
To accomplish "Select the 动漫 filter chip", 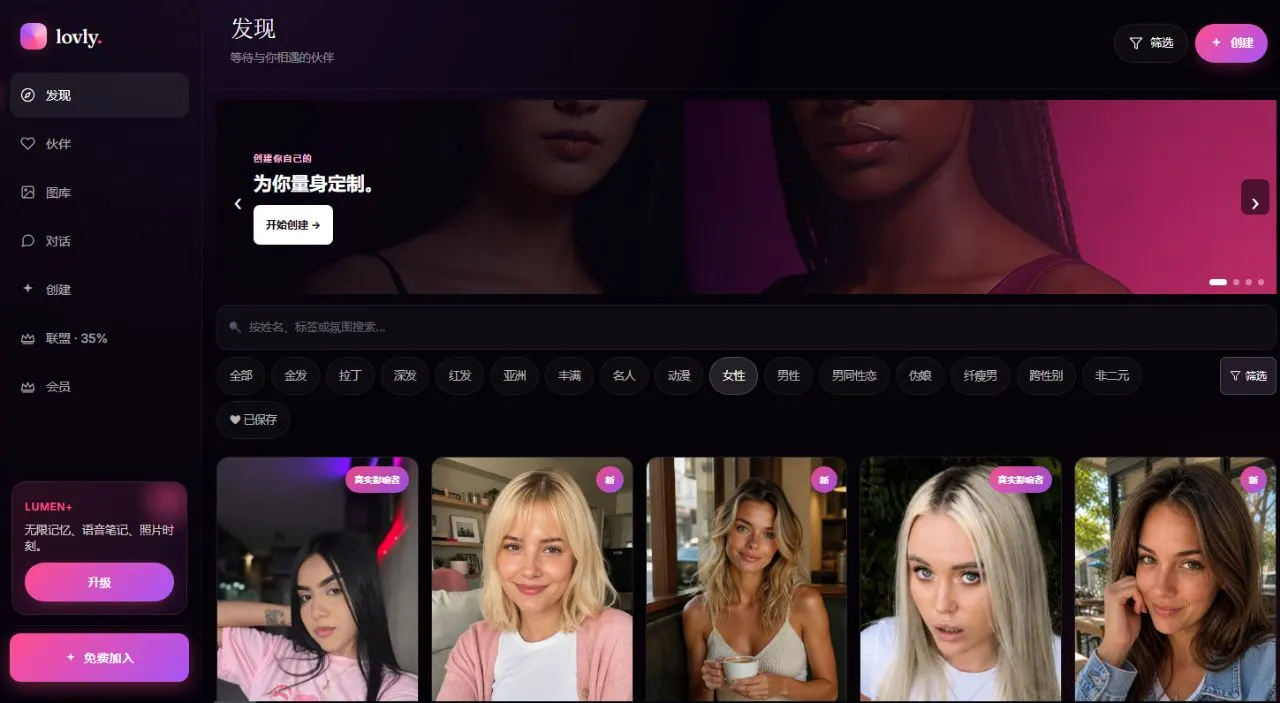I will [x=679, y=376].
